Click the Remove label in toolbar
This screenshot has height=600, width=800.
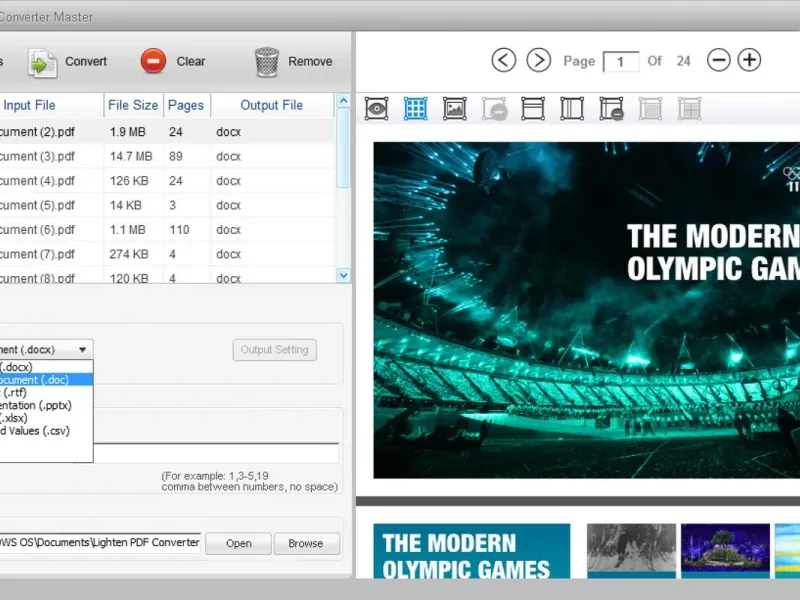tap(310, 61)
